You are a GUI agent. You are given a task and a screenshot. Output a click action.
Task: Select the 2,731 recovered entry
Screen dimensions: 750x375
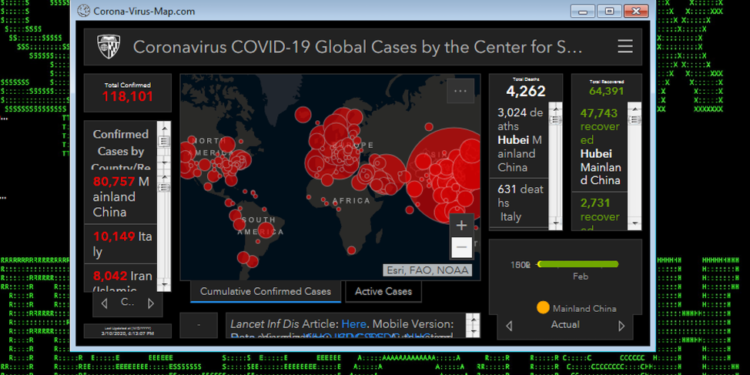(x=600, y=212)
